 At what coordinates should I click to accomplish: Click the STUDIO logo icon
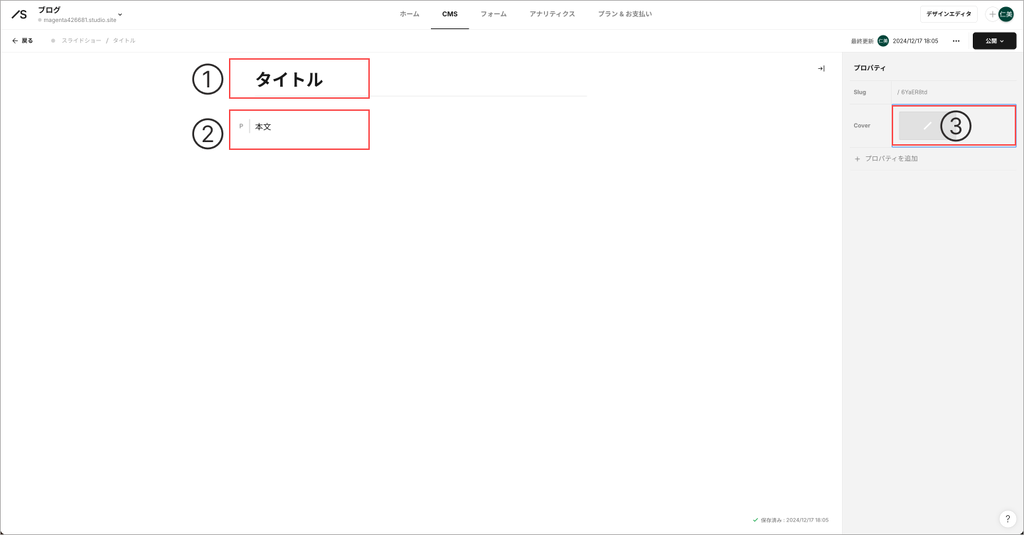pyautogui.click(x=19, y=14)
